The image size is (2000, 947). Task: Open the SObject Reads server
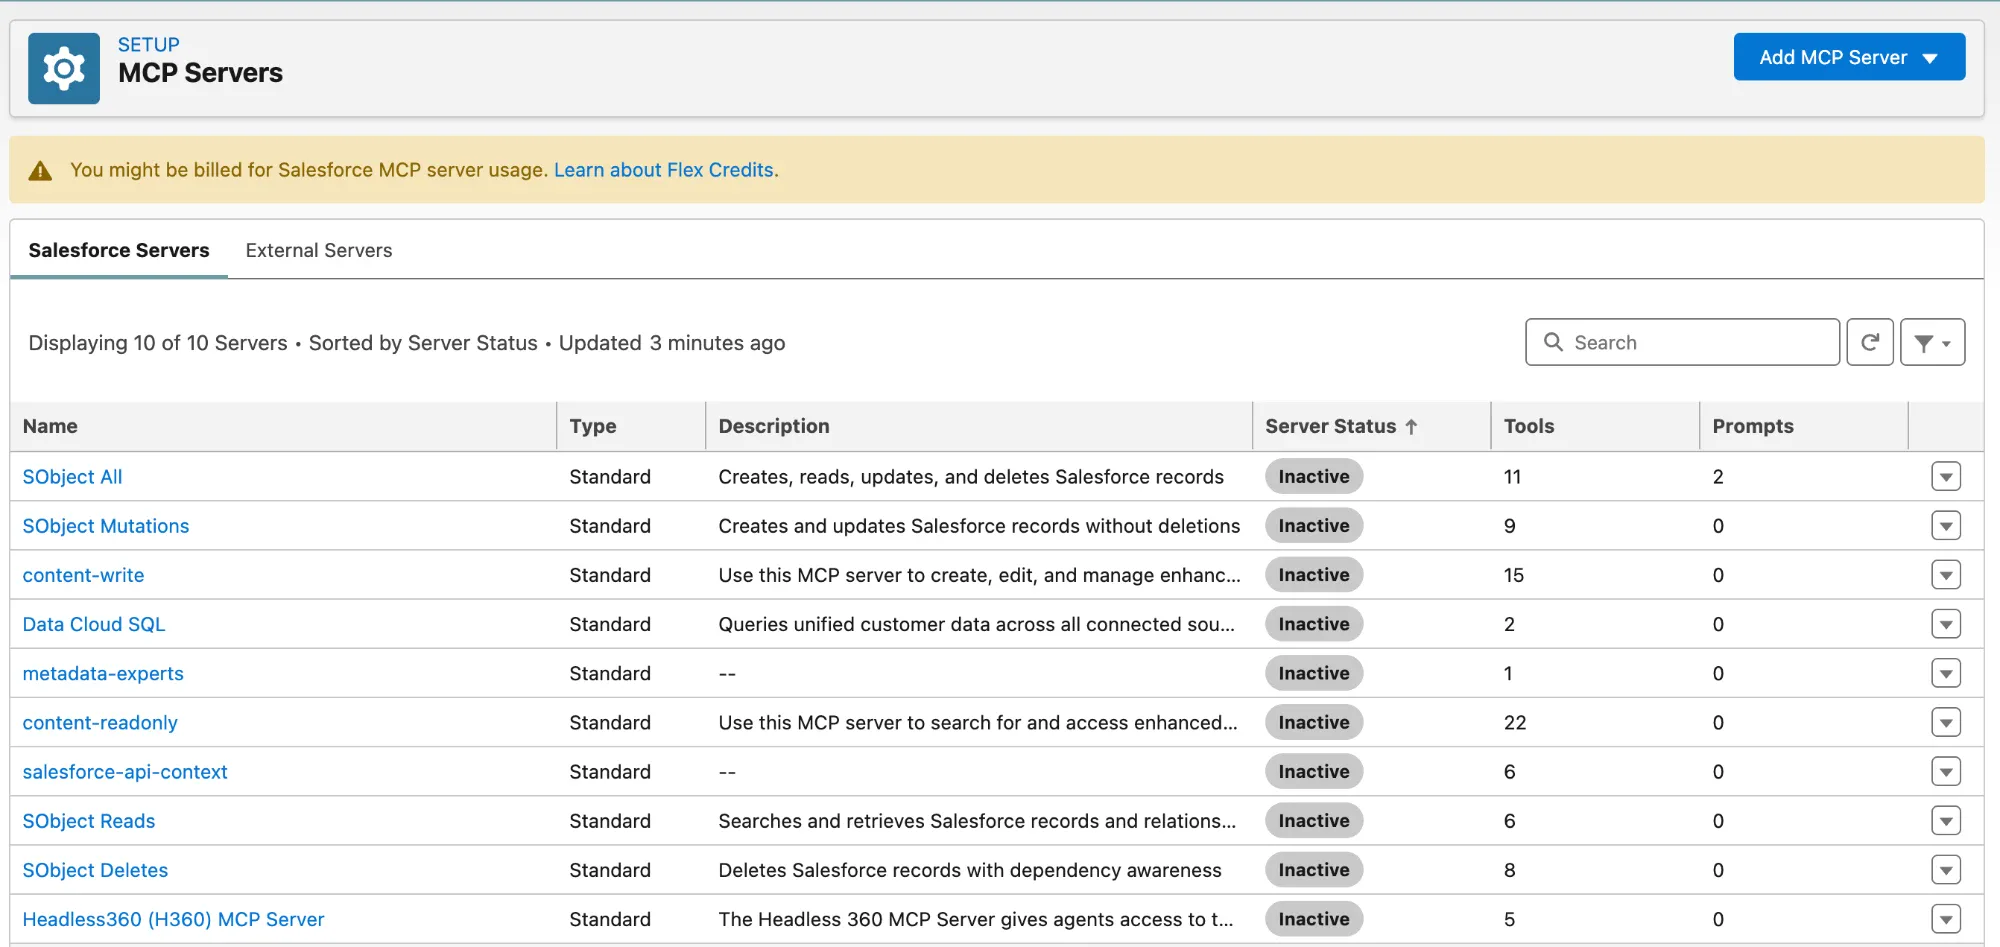point(89,821)
